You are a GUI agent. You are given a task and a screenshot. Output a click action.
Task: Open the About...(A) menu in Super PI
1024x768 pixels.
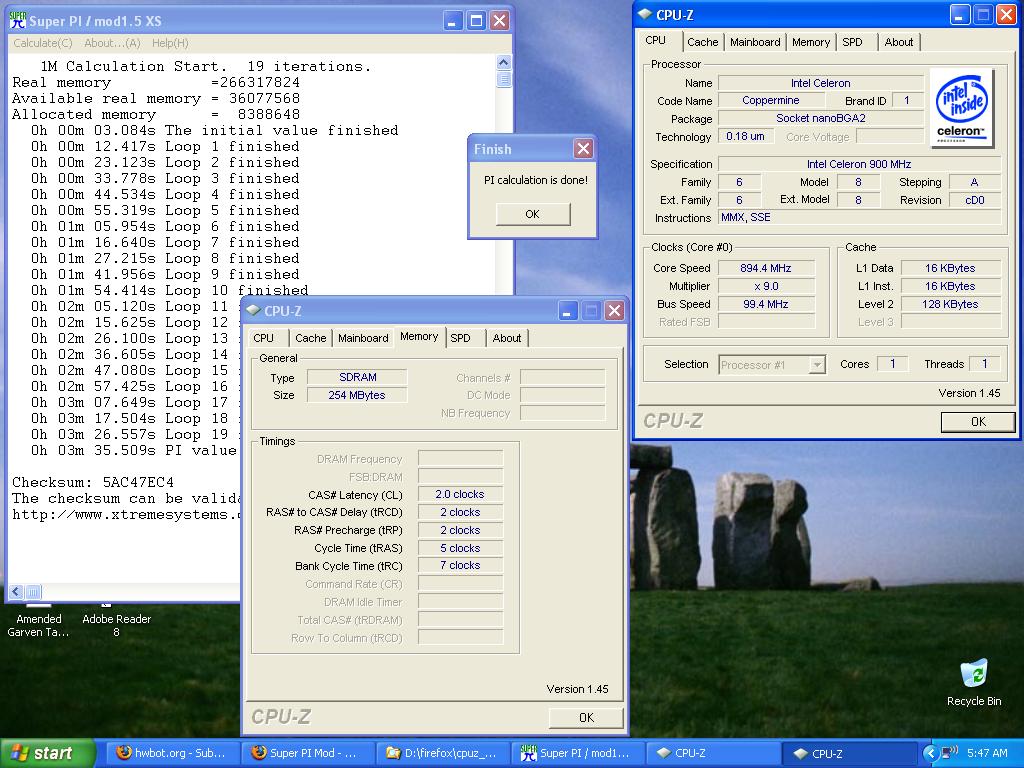point(112,43)
